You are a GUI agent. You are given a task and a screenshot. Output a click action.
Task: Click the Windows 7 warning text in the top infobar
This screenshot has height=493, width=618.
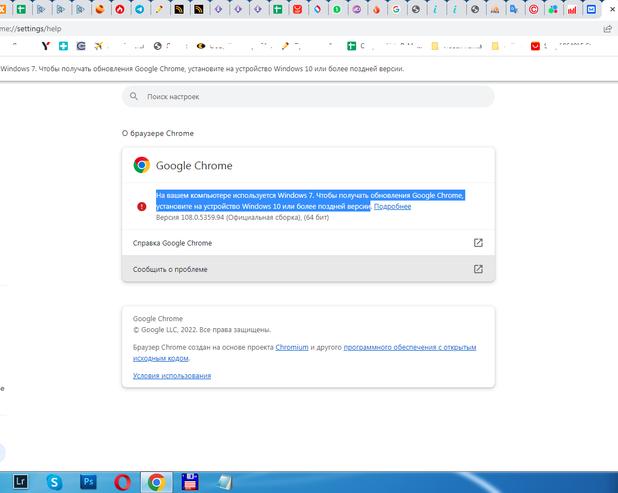[202, 69]
